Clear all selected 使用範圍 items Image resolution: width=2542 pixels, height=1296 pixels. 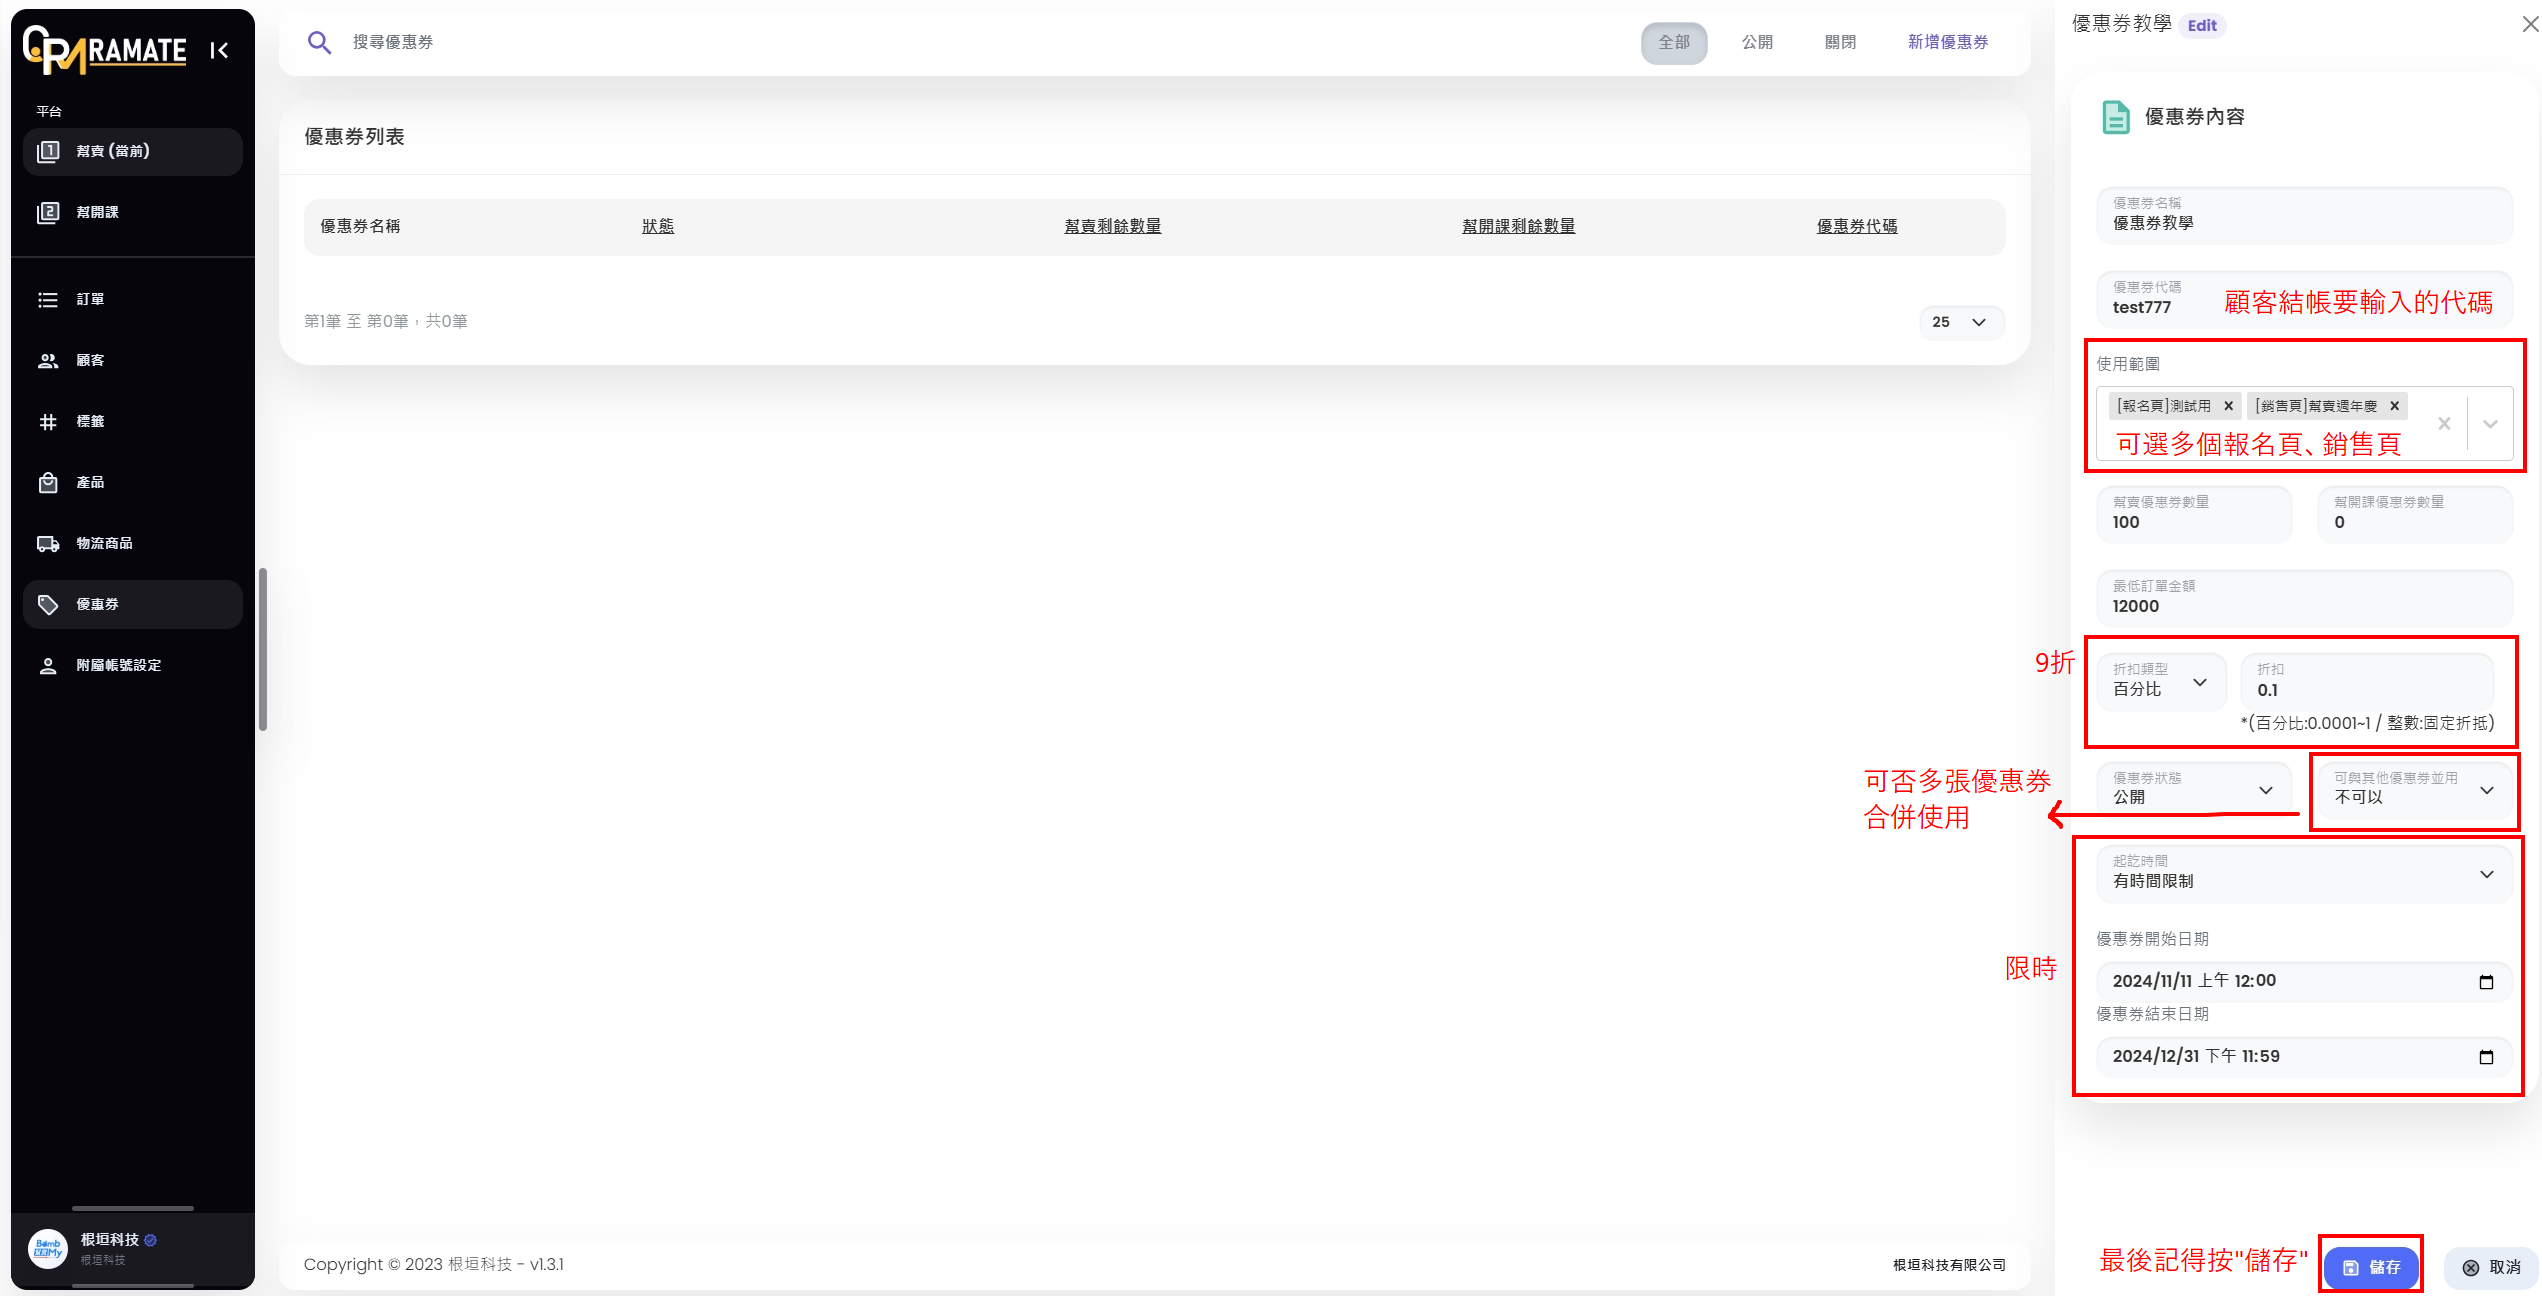pos(2444,424)
